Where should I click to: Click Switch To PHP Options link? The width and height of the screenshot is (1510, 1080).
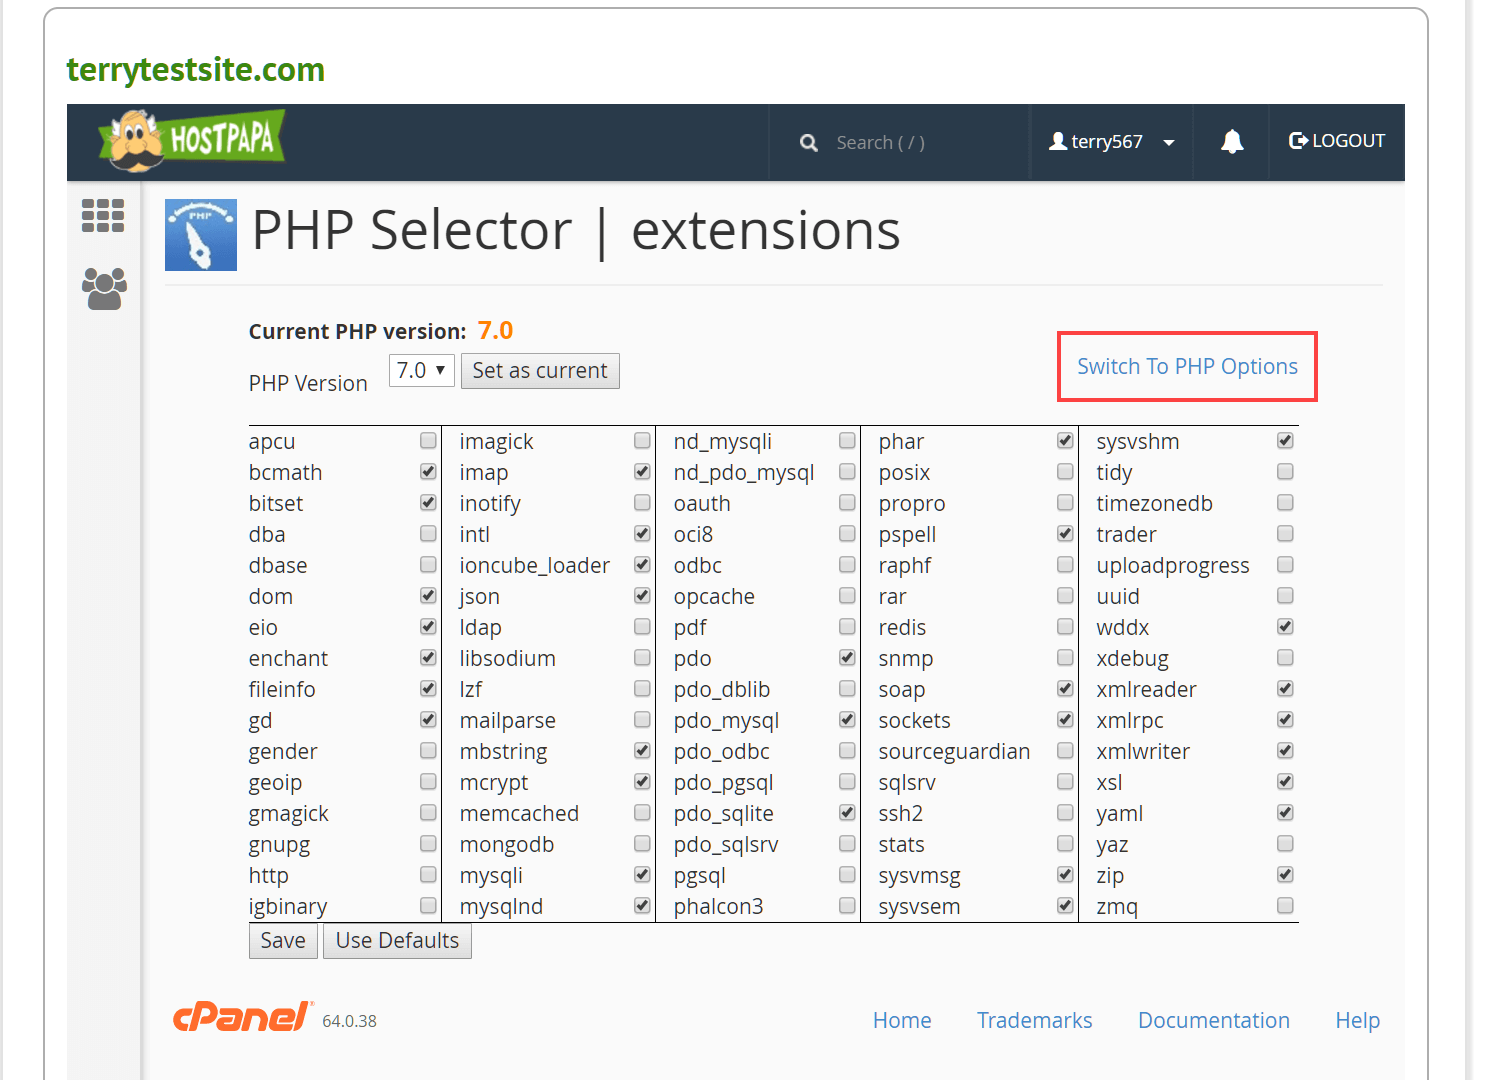1187,367
